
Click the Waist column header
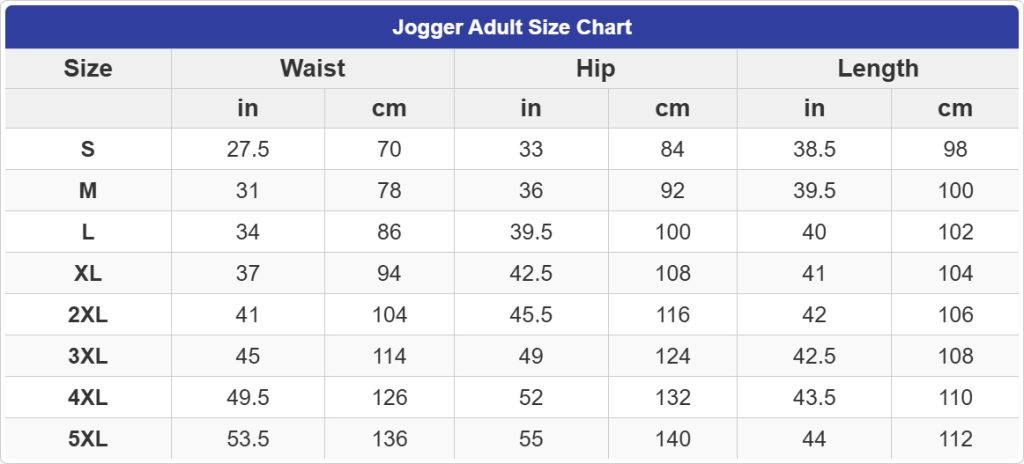tap(312, 68)
